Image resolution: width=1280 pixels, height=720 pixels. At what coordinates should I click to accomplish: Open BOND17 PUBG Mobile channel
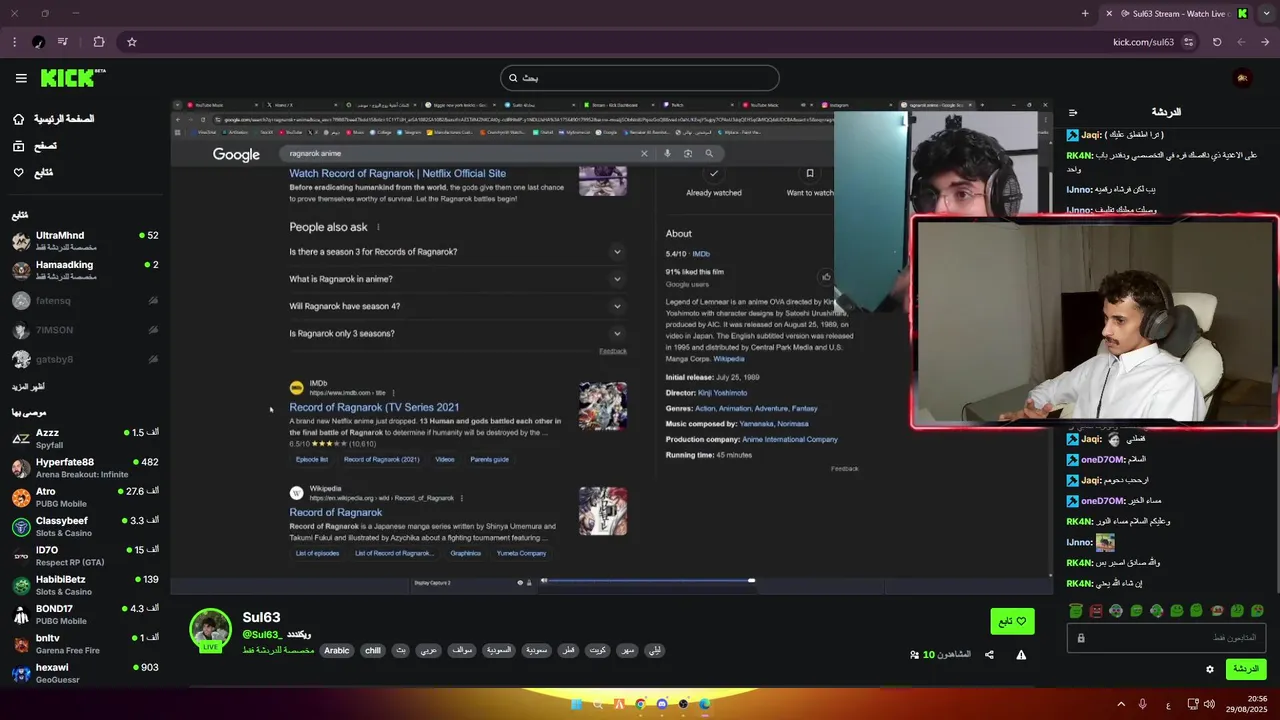click(85, 614)
